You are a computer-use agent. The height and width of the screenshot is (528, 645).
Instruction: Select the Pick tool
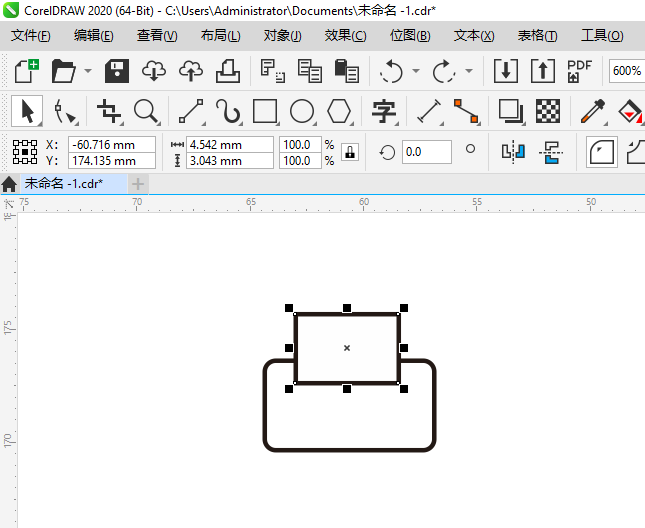tap(27, 111)
